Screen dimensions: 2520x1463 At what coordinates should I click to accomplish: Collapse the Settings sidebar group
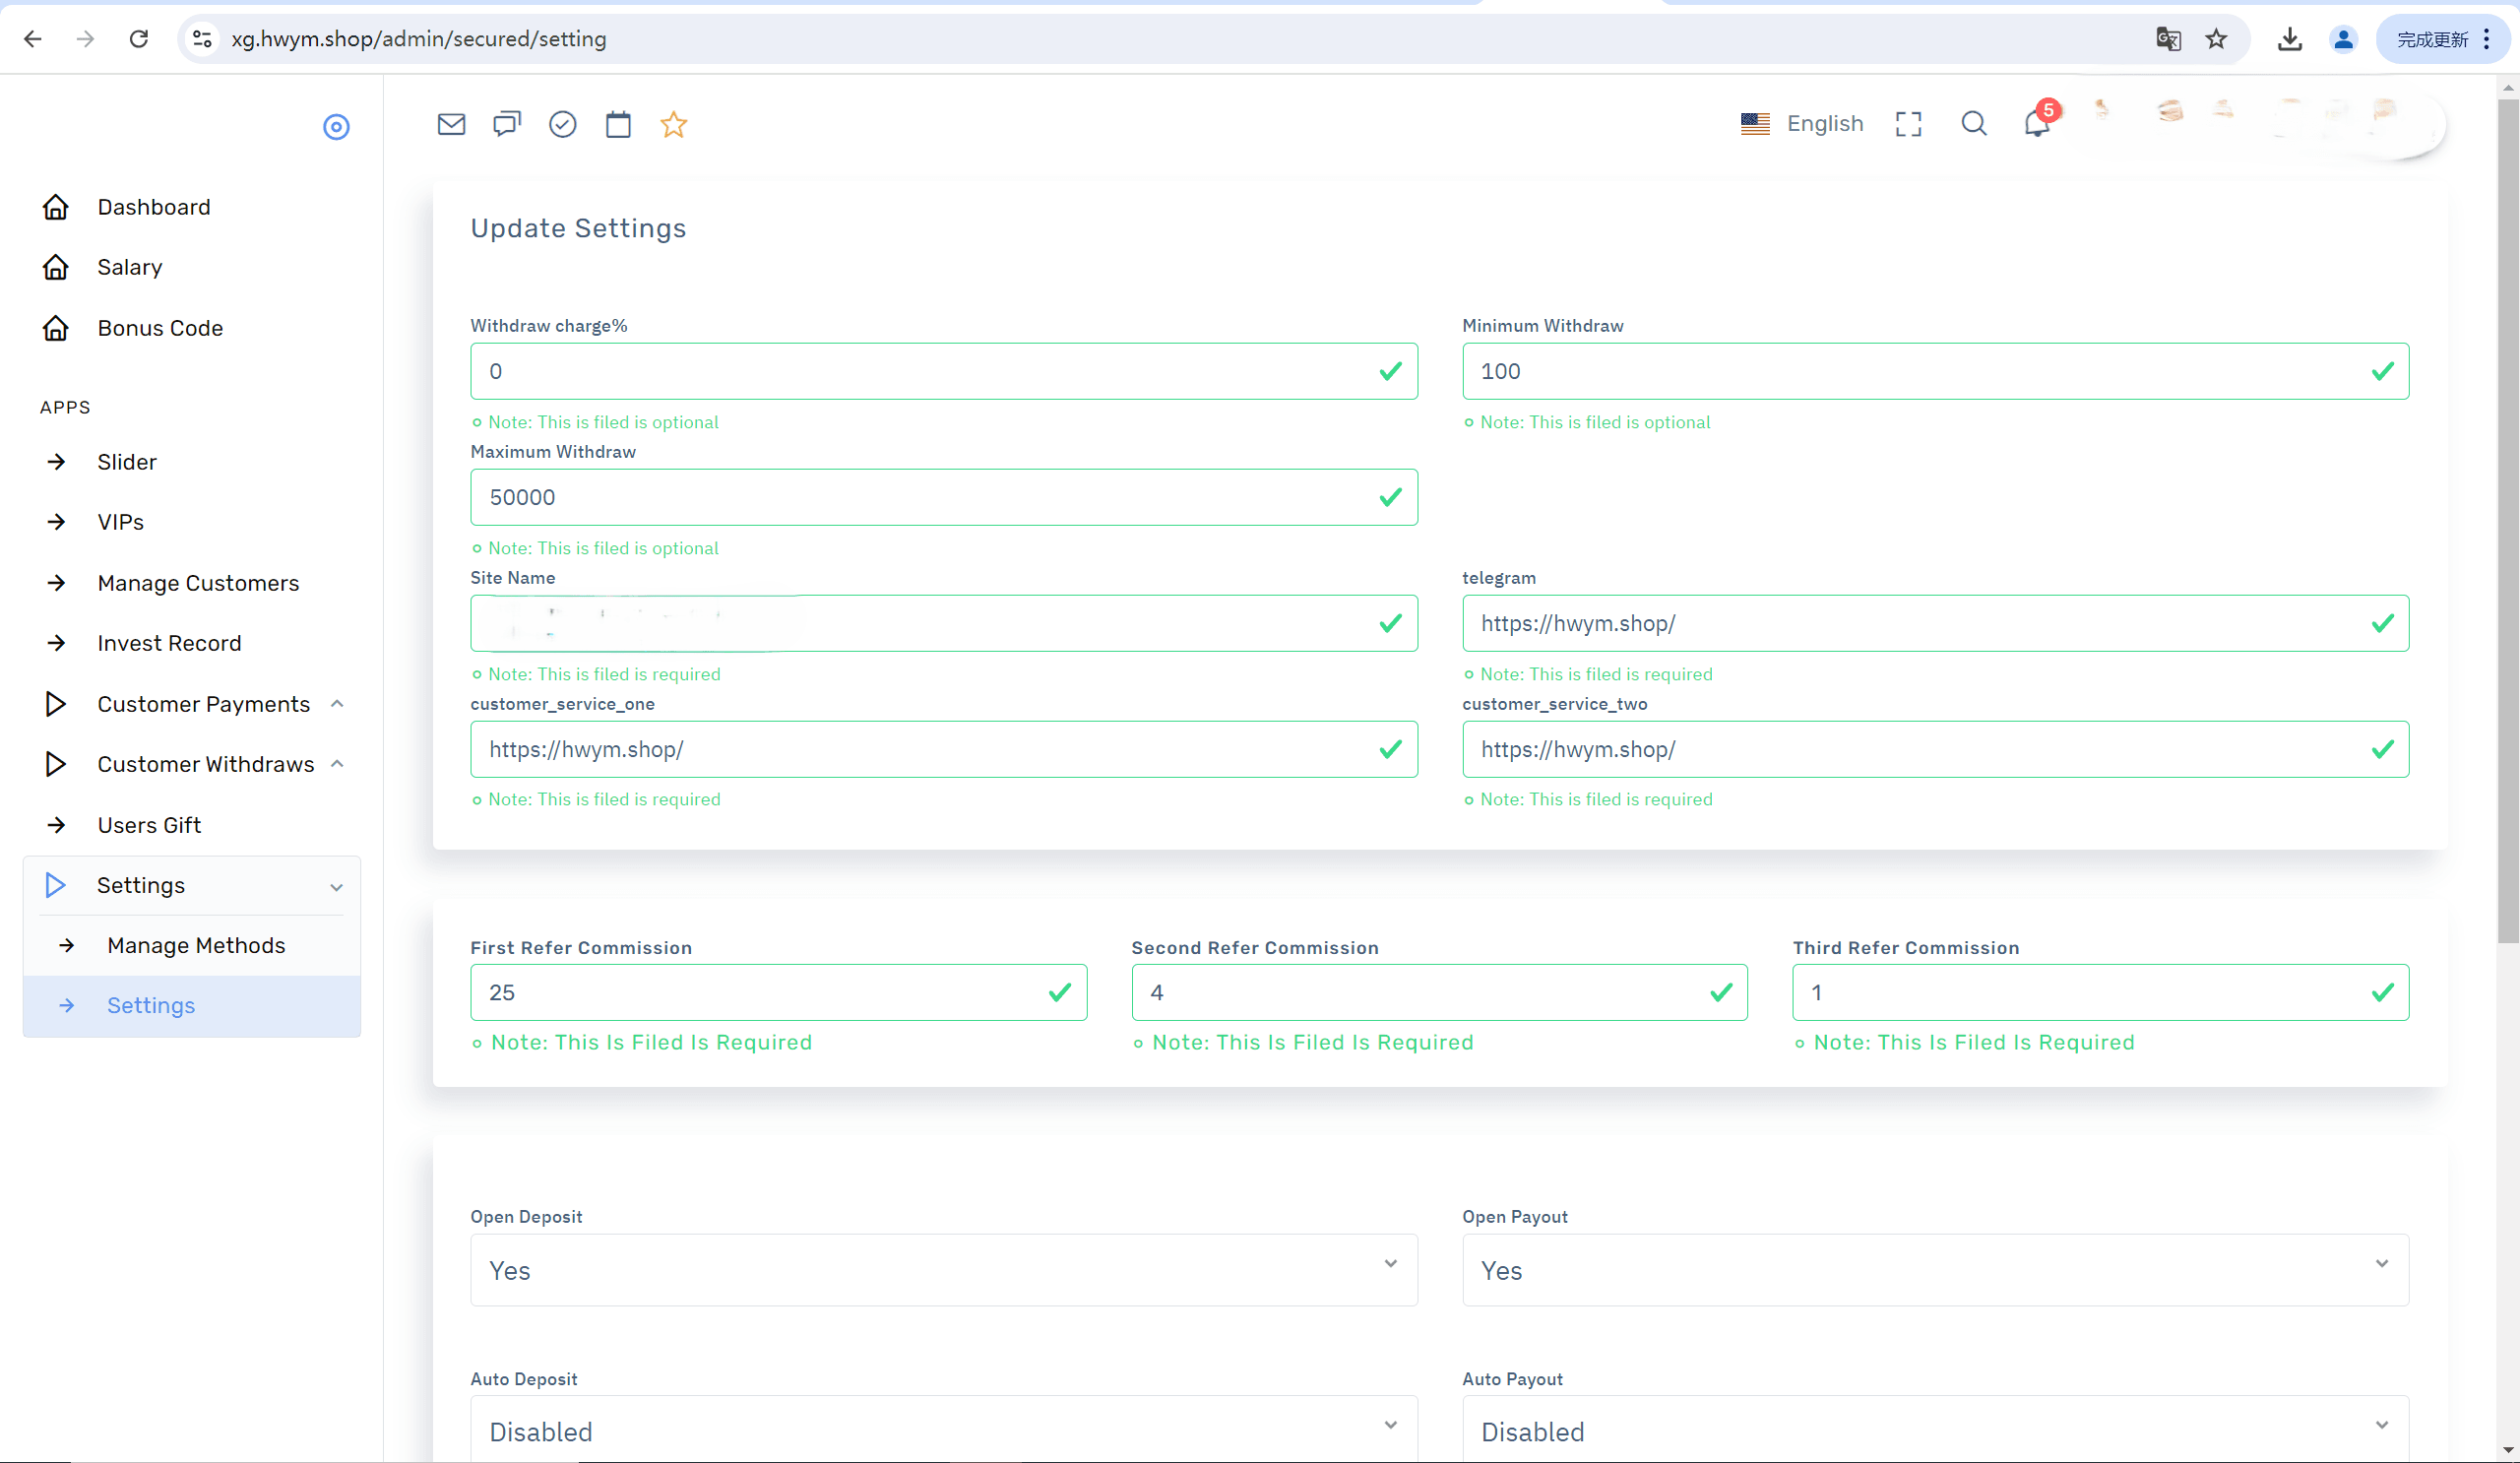pos(194,885)
